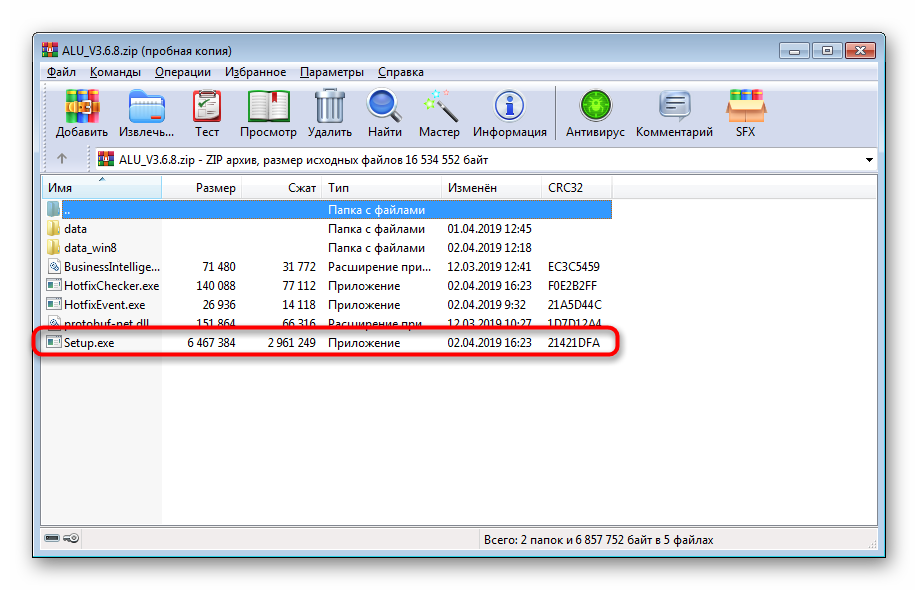Image resolution: width=918 pixels, height=590 pixels.
Task: Open the Параметры menu
Action: click(332, 72)
